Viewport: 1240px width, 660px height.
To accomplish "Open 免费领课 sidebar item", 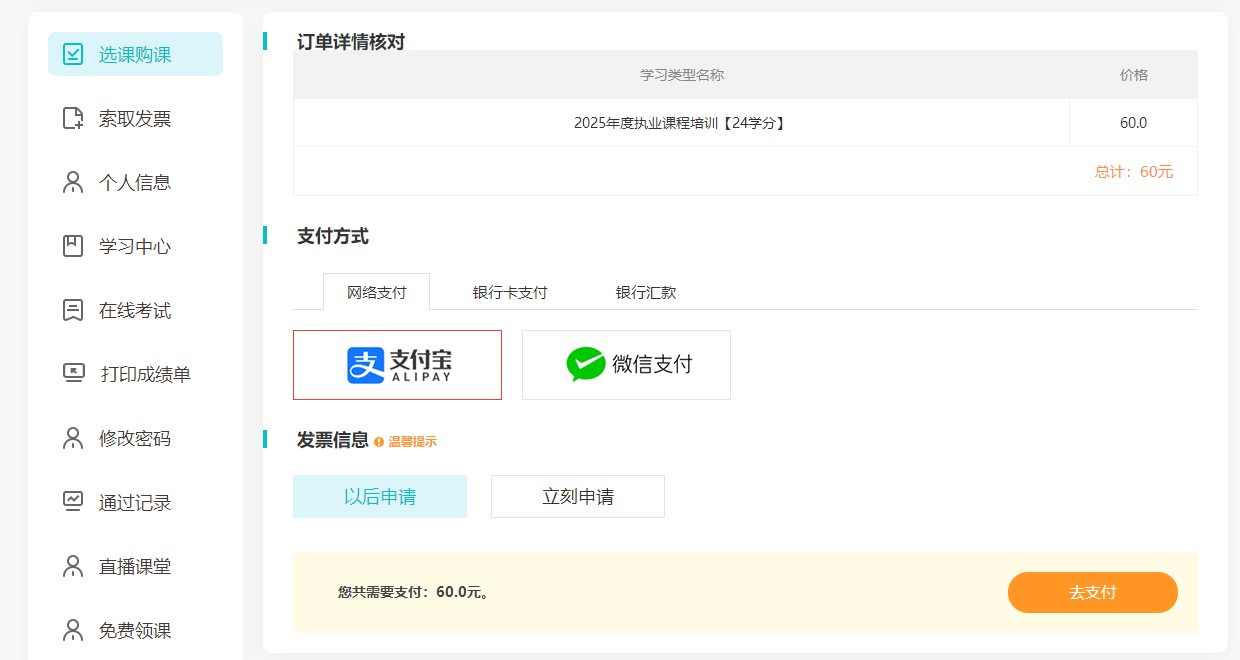I will click(134, 630).
